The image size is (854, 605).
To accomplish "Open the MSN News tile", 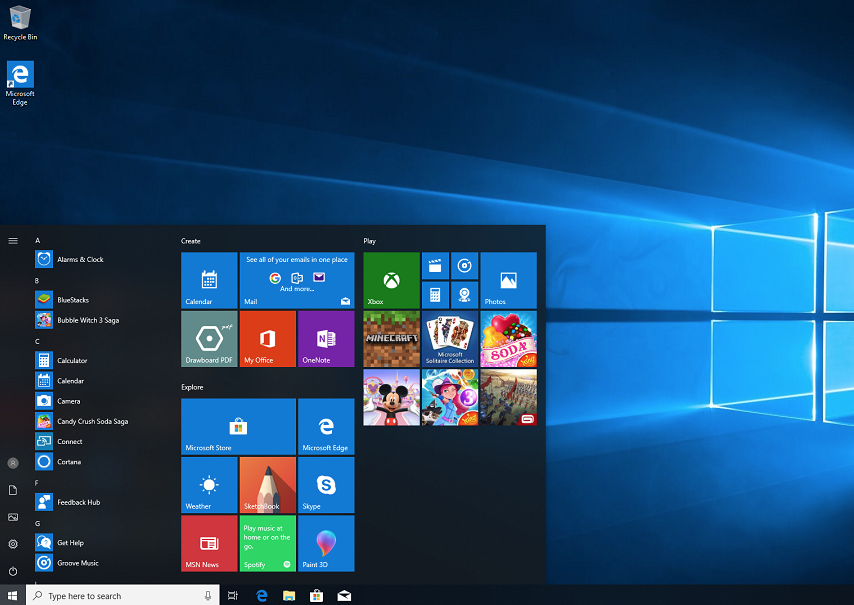I will (209, 543).
